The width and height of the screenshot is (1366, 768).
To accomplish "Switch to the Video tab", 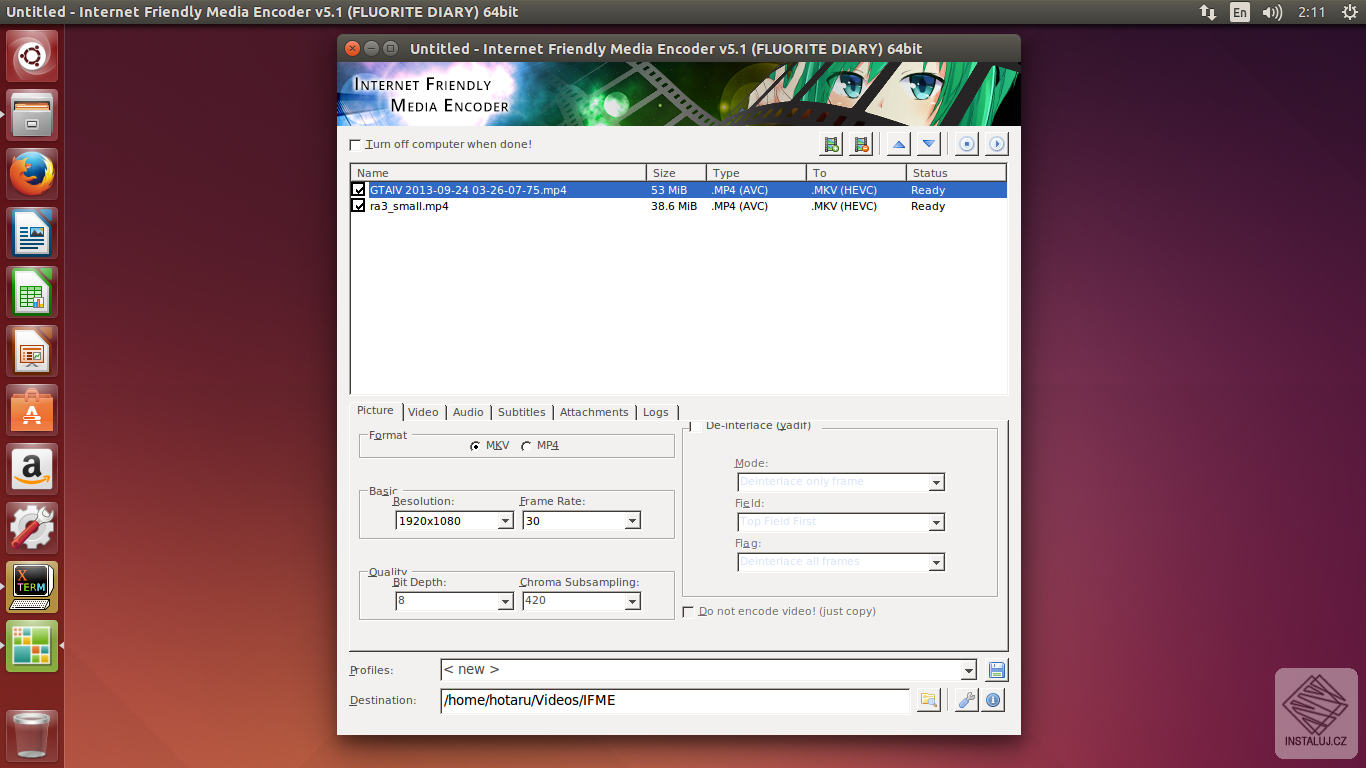I will [423, 412].
